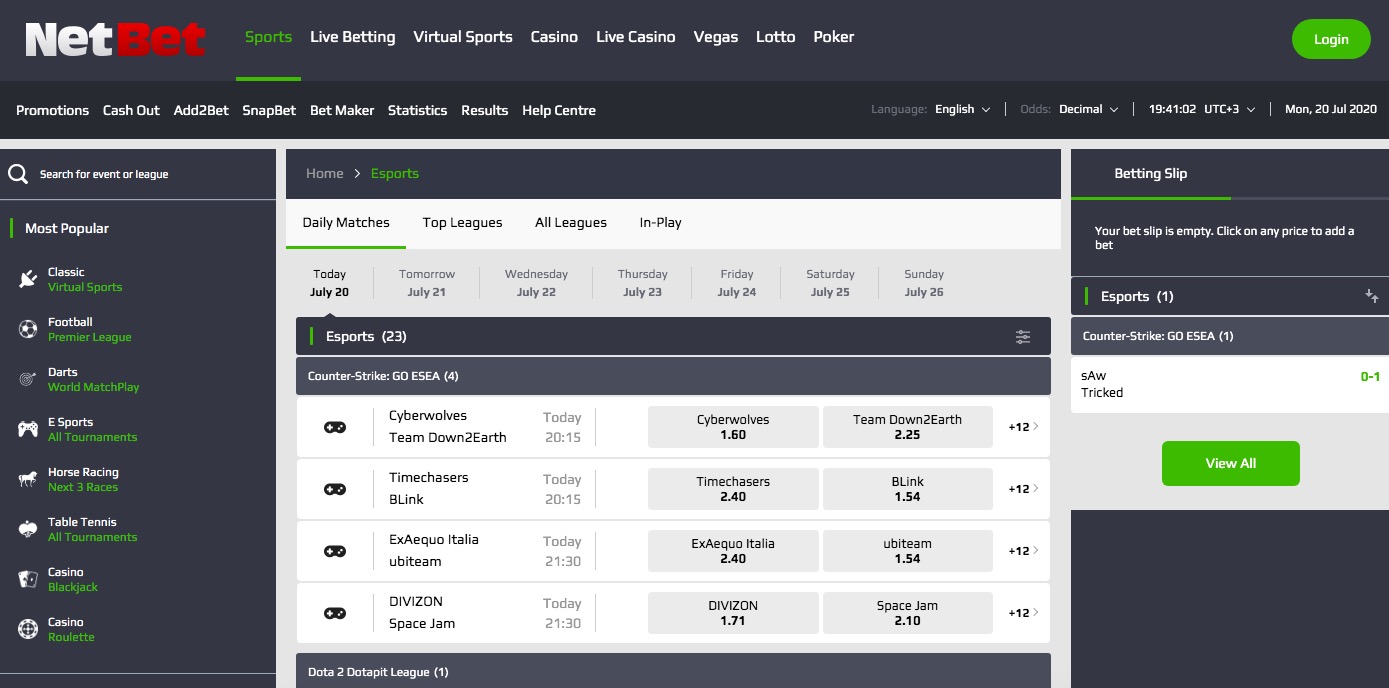Open Horse Racing horse icon
Image resolution: width=1389 pixels, height=688 pixels.
pyautogui.click(x=28, y=479)
